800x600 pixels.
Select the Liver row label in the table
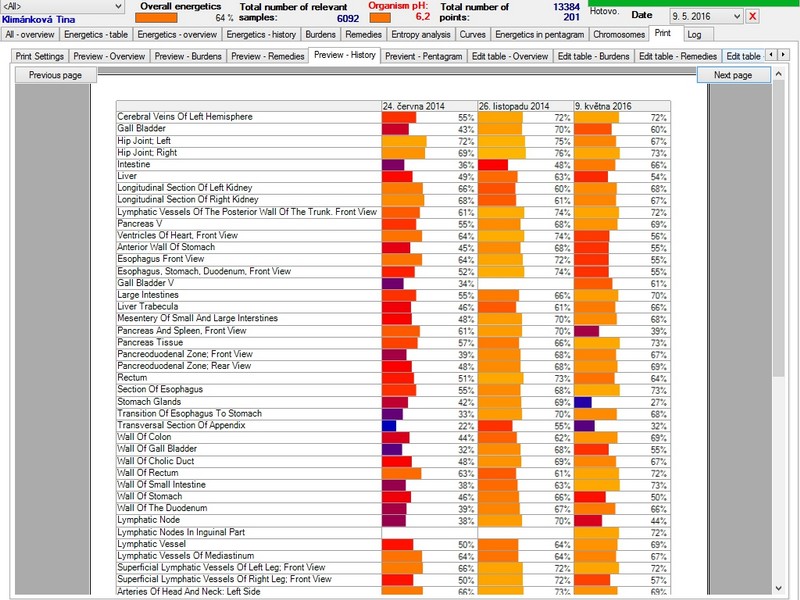[128, 176]
